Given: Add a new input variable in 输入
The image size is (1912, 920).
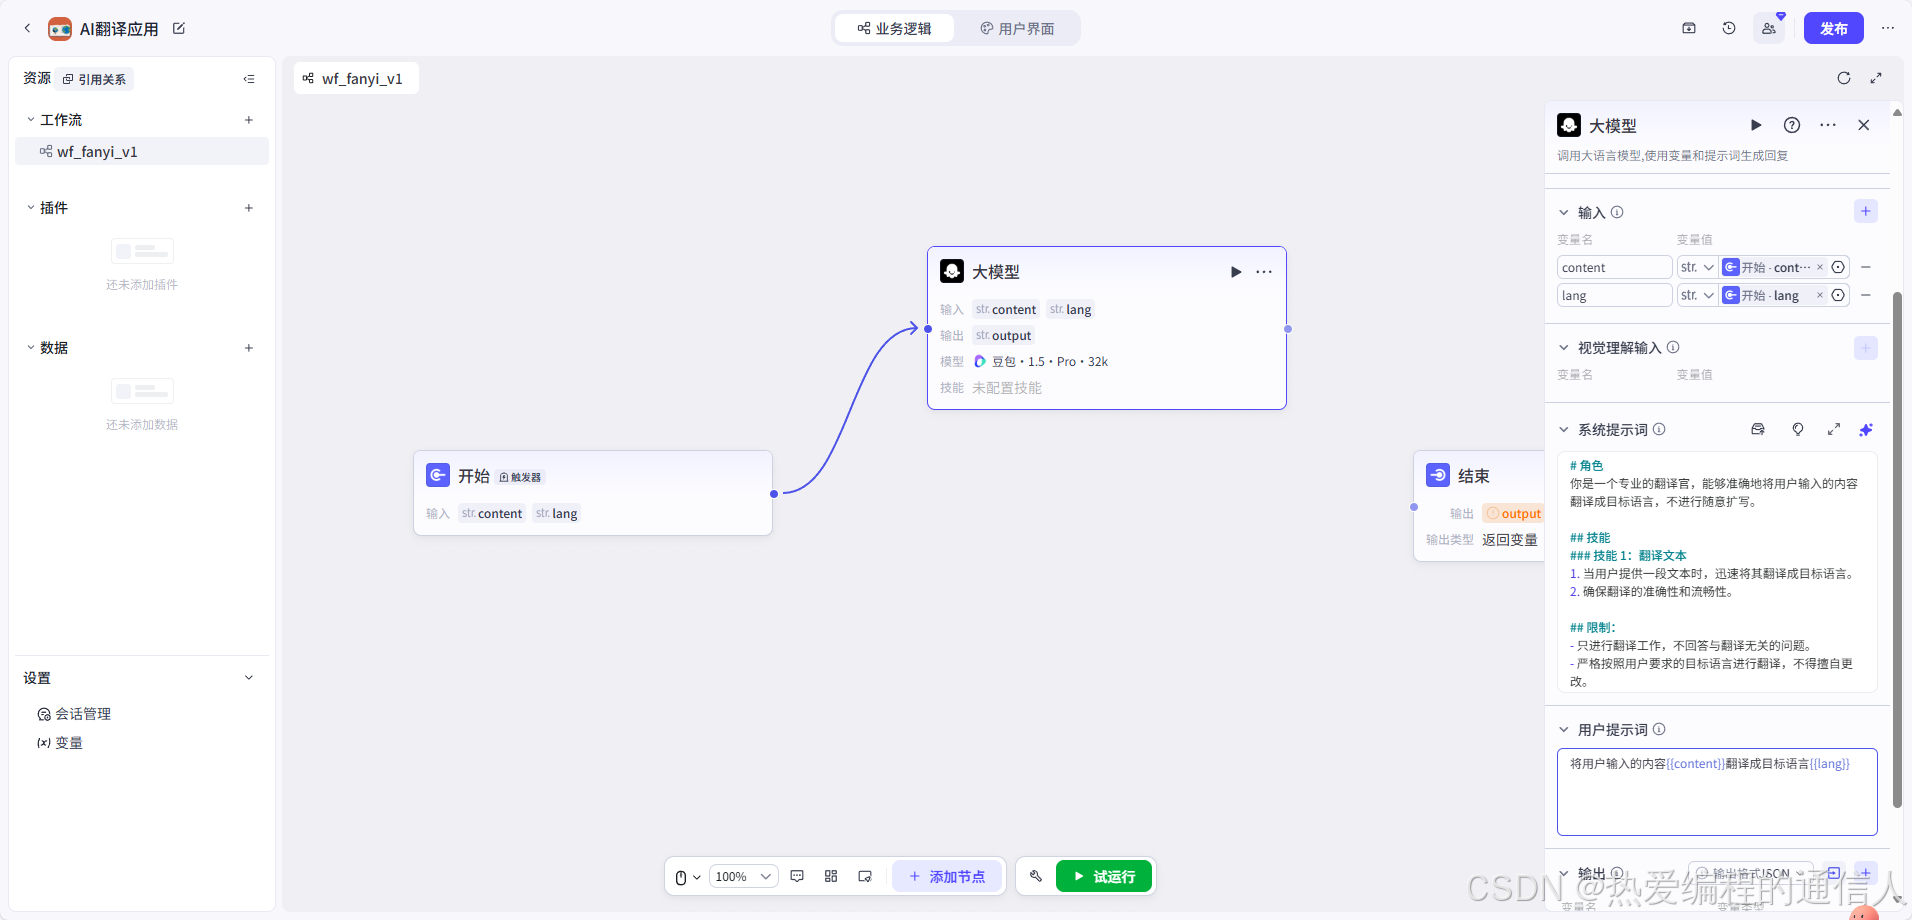Looking at the screenshot, I should coord(1866,211).
